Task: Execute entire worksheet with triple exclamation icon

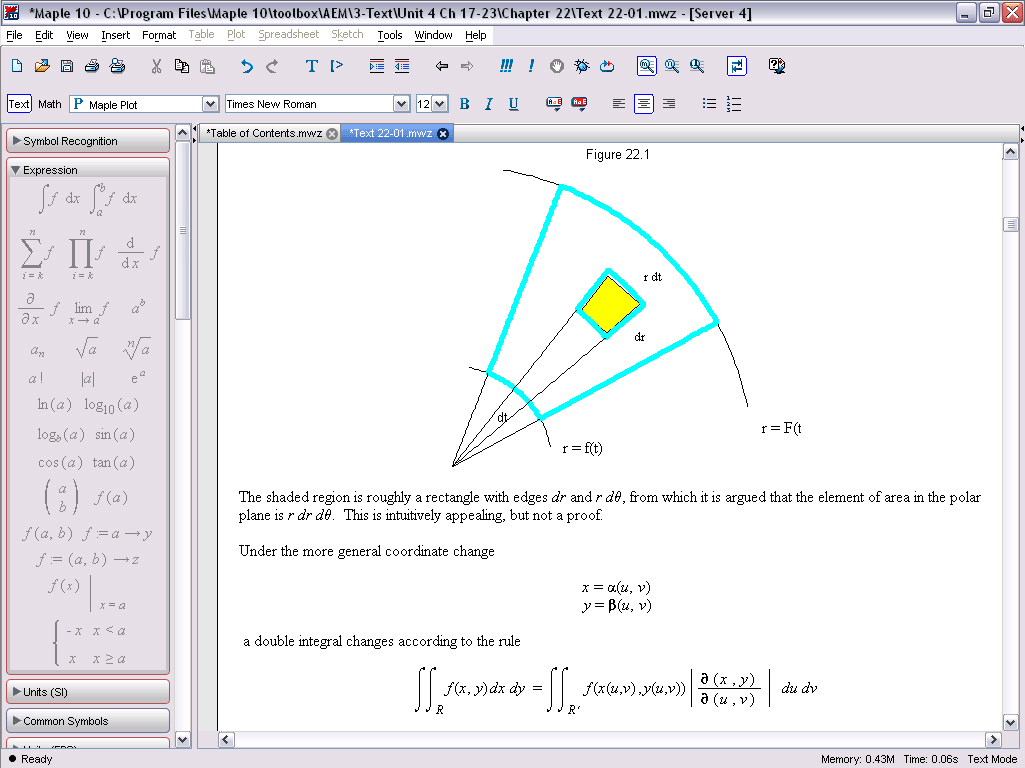Action: 507,66
